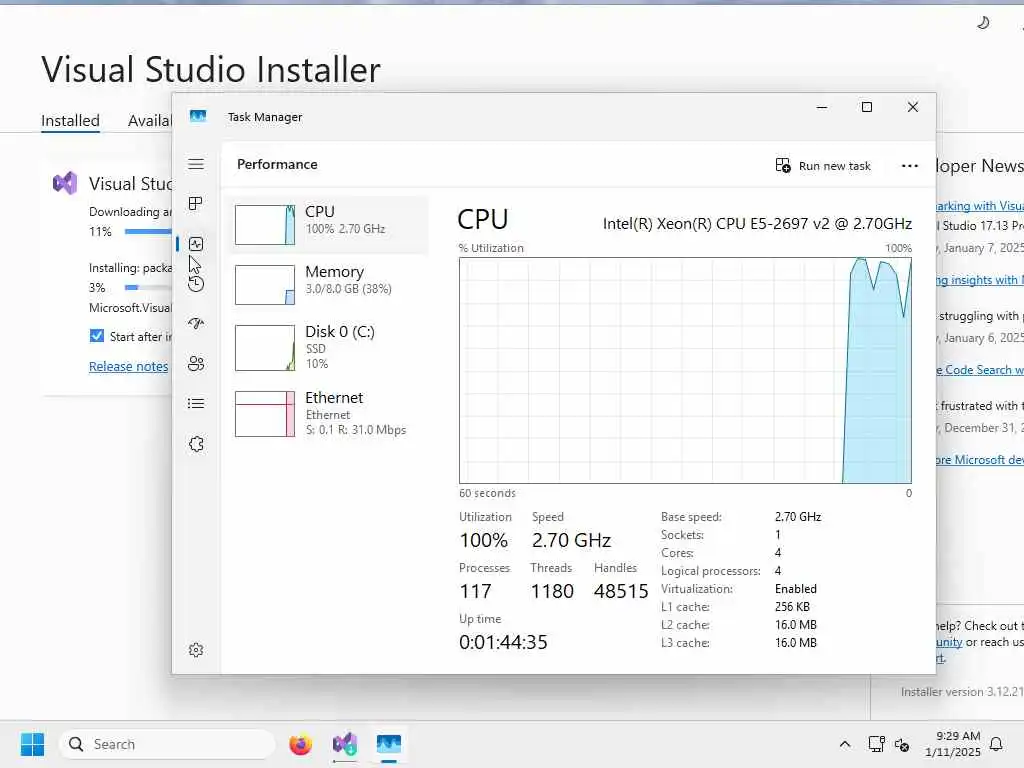Select the CPU performance graph item
This screenshot has width=1024, height=768.
[x=328, y=224]
